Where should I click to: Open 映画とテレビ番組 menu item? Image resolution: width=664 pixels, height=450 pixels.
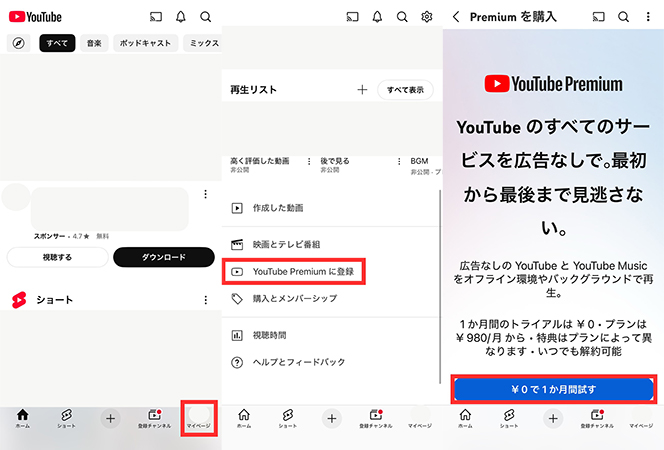click(x=330, y=244)
